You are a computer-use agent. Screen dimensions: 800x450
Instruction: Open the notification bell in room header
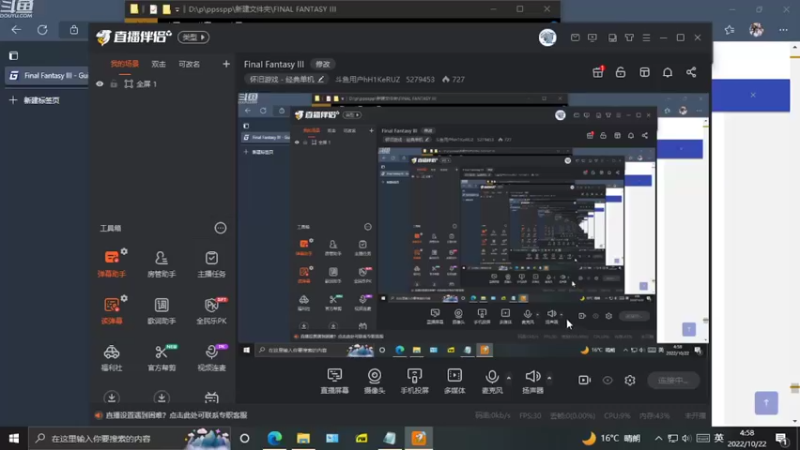pyautogui.click(x=667, y=72)
